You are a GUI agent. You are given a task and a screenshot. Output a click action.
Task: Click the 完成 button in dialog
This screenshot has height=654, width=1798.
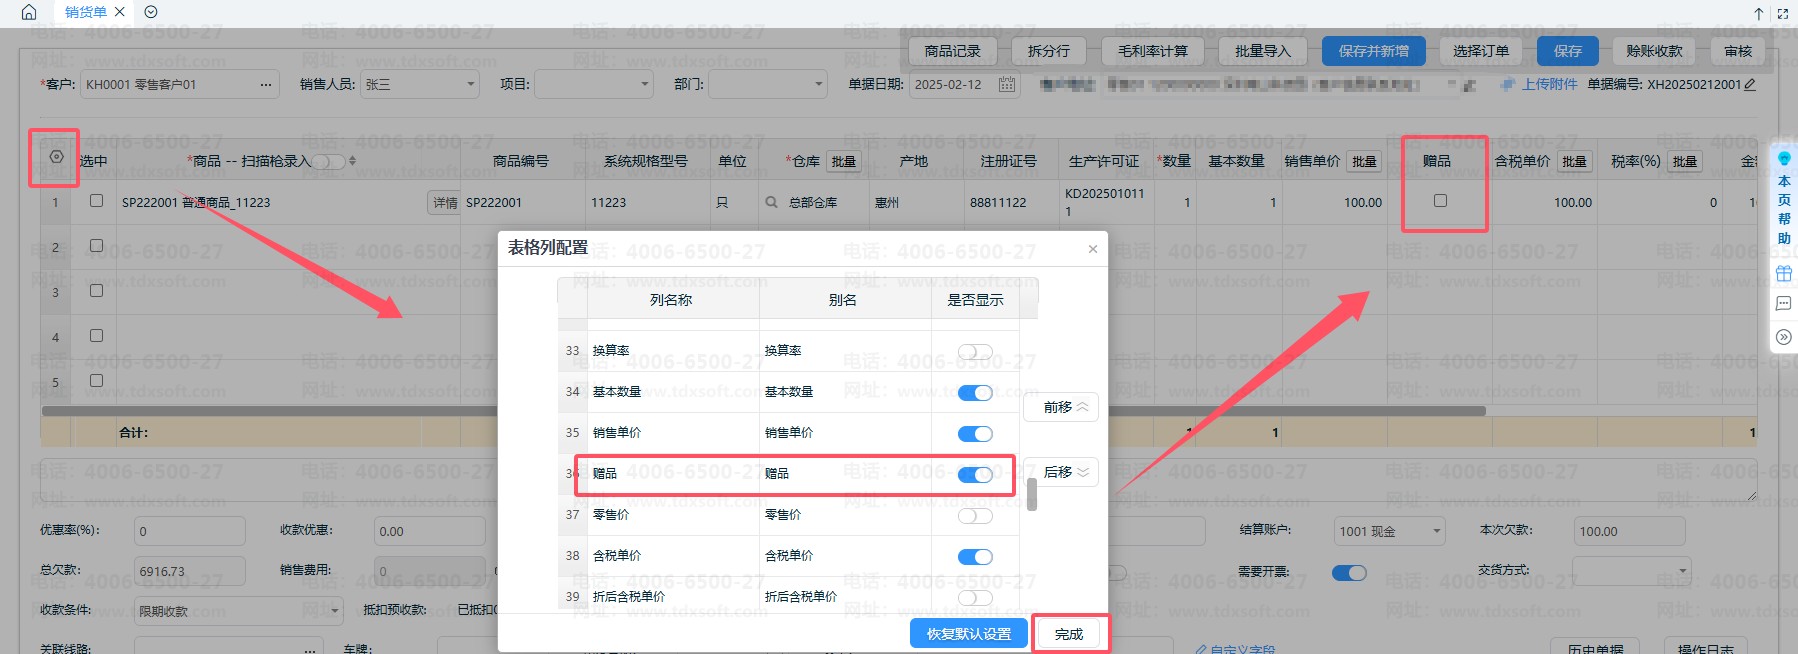[1069, 633]
